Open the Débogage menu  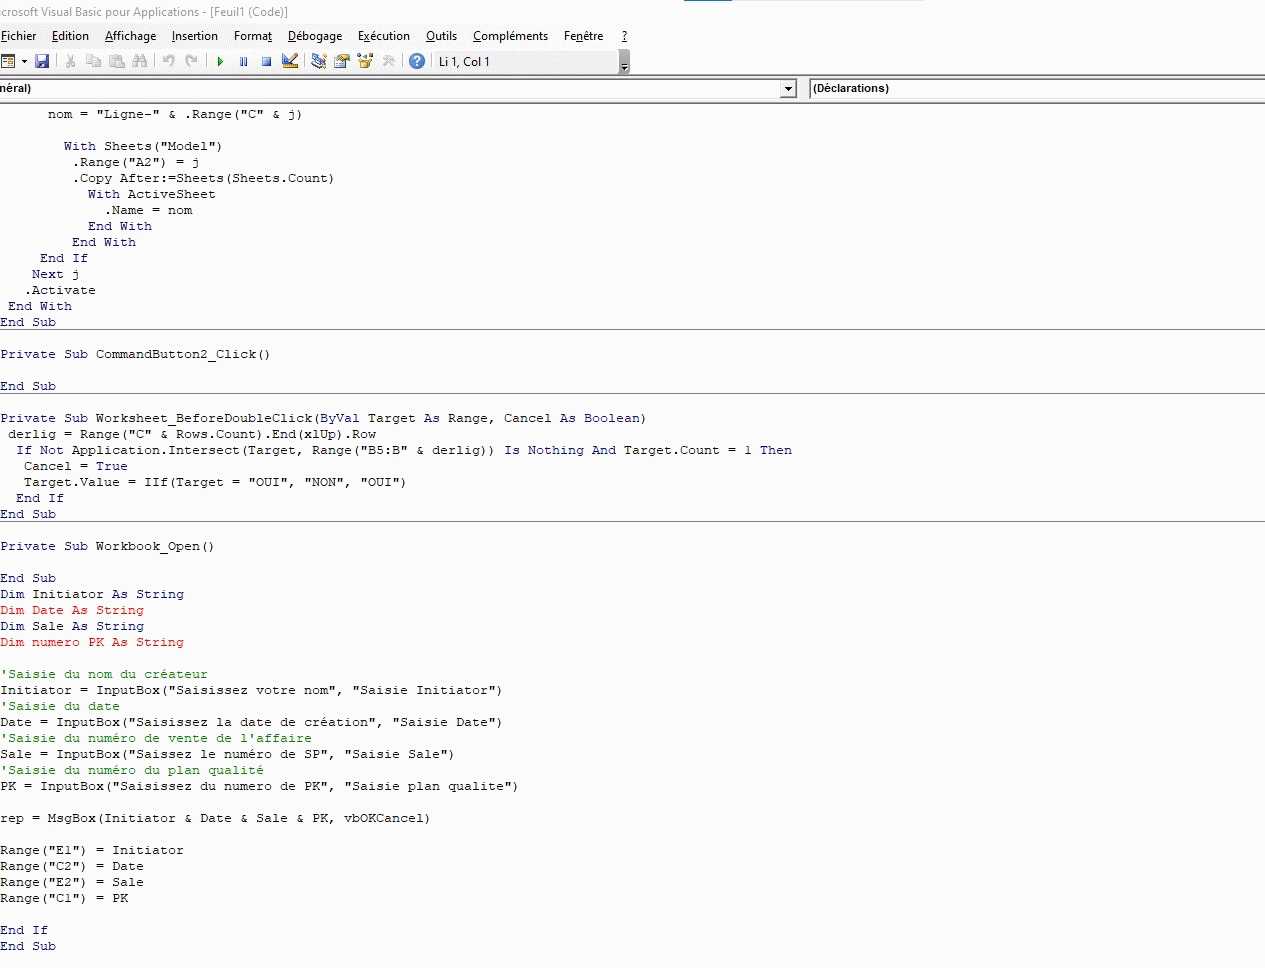point(314,36)
